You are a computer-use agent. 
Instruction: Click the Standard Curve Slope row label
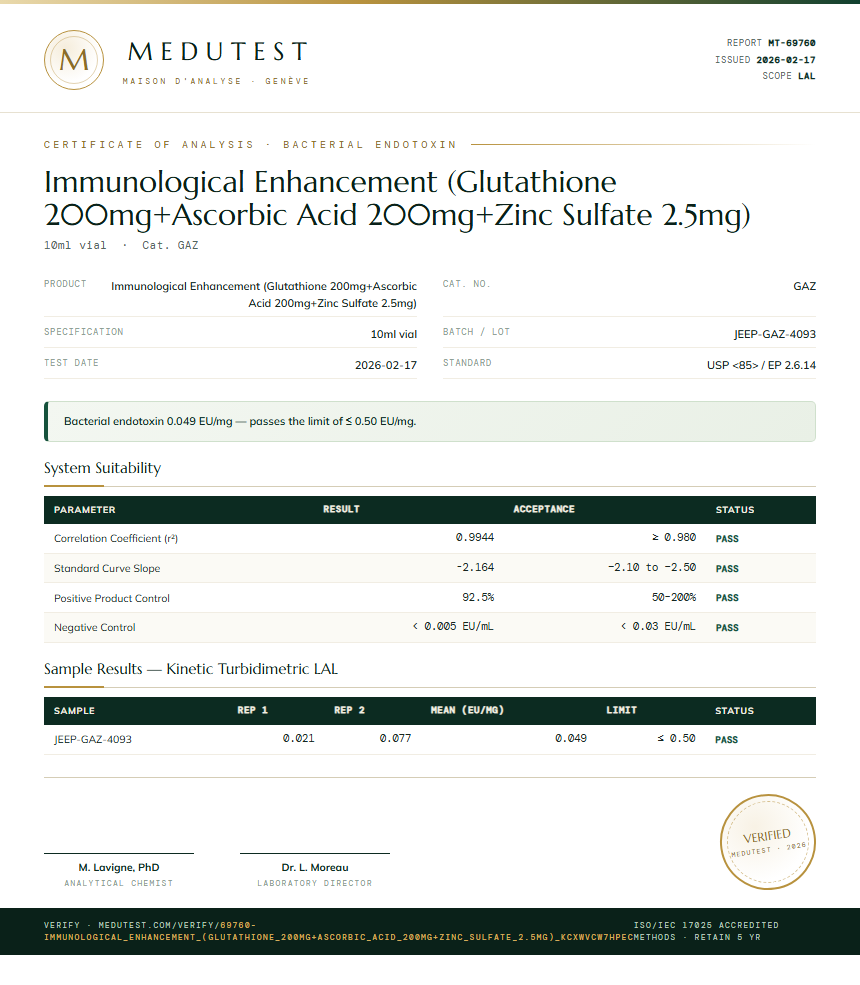click(x=107, y=569)
